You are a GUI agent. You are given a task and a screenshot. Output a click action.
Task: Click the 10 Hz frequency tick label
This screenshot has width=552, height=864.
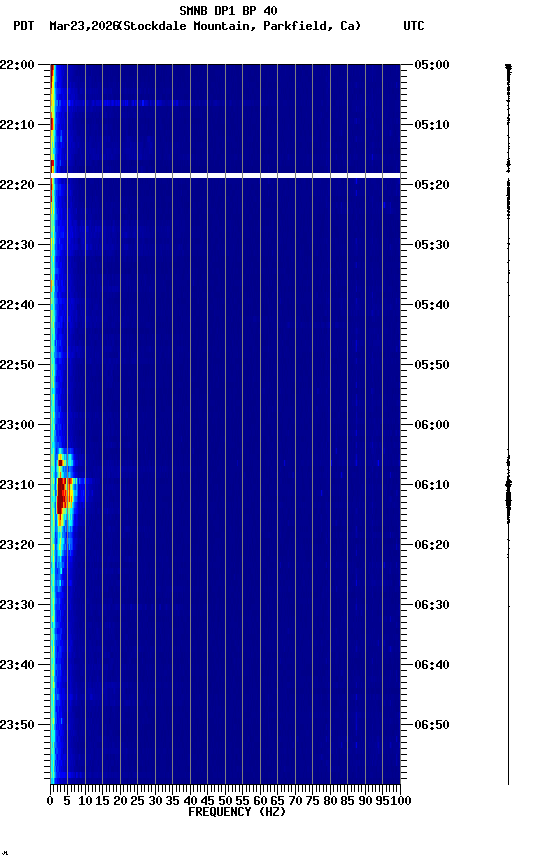click(x=85, y=802)
